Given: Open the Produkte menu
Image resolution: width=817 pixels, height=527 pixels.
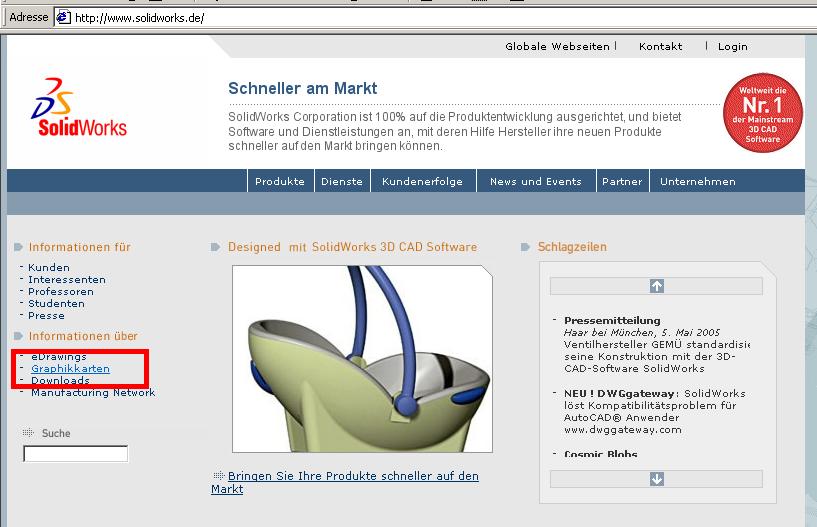Looking at the screenshot, I should point(280,181).
